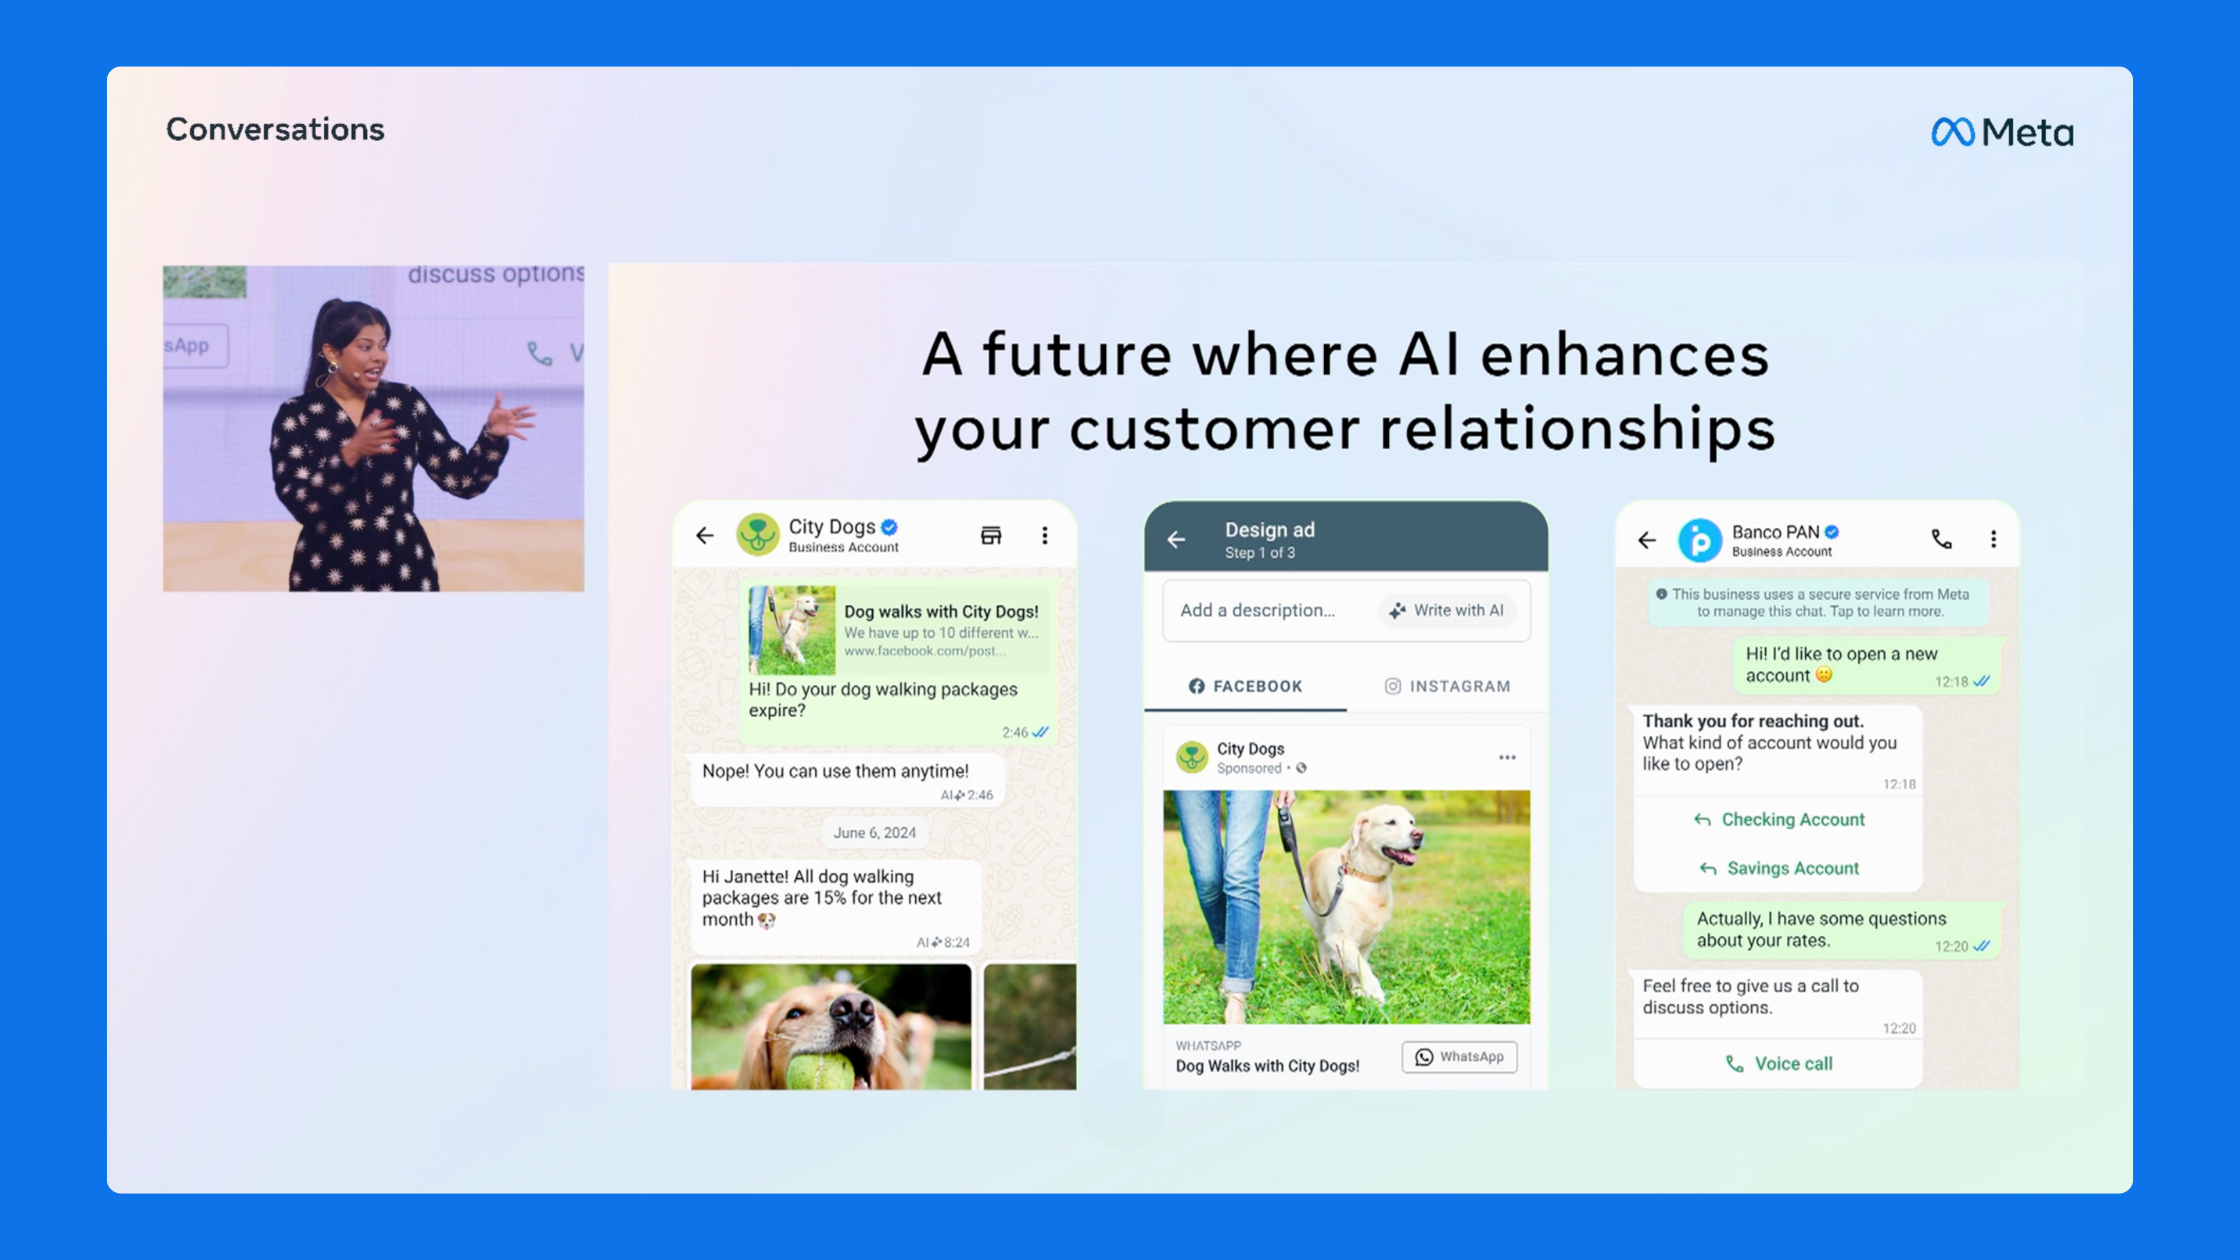The height and width of the screenshot is (1260, 2240).
Task: Click the WhatsApp button on City Dogs ad
Action: point(1462,1057)
